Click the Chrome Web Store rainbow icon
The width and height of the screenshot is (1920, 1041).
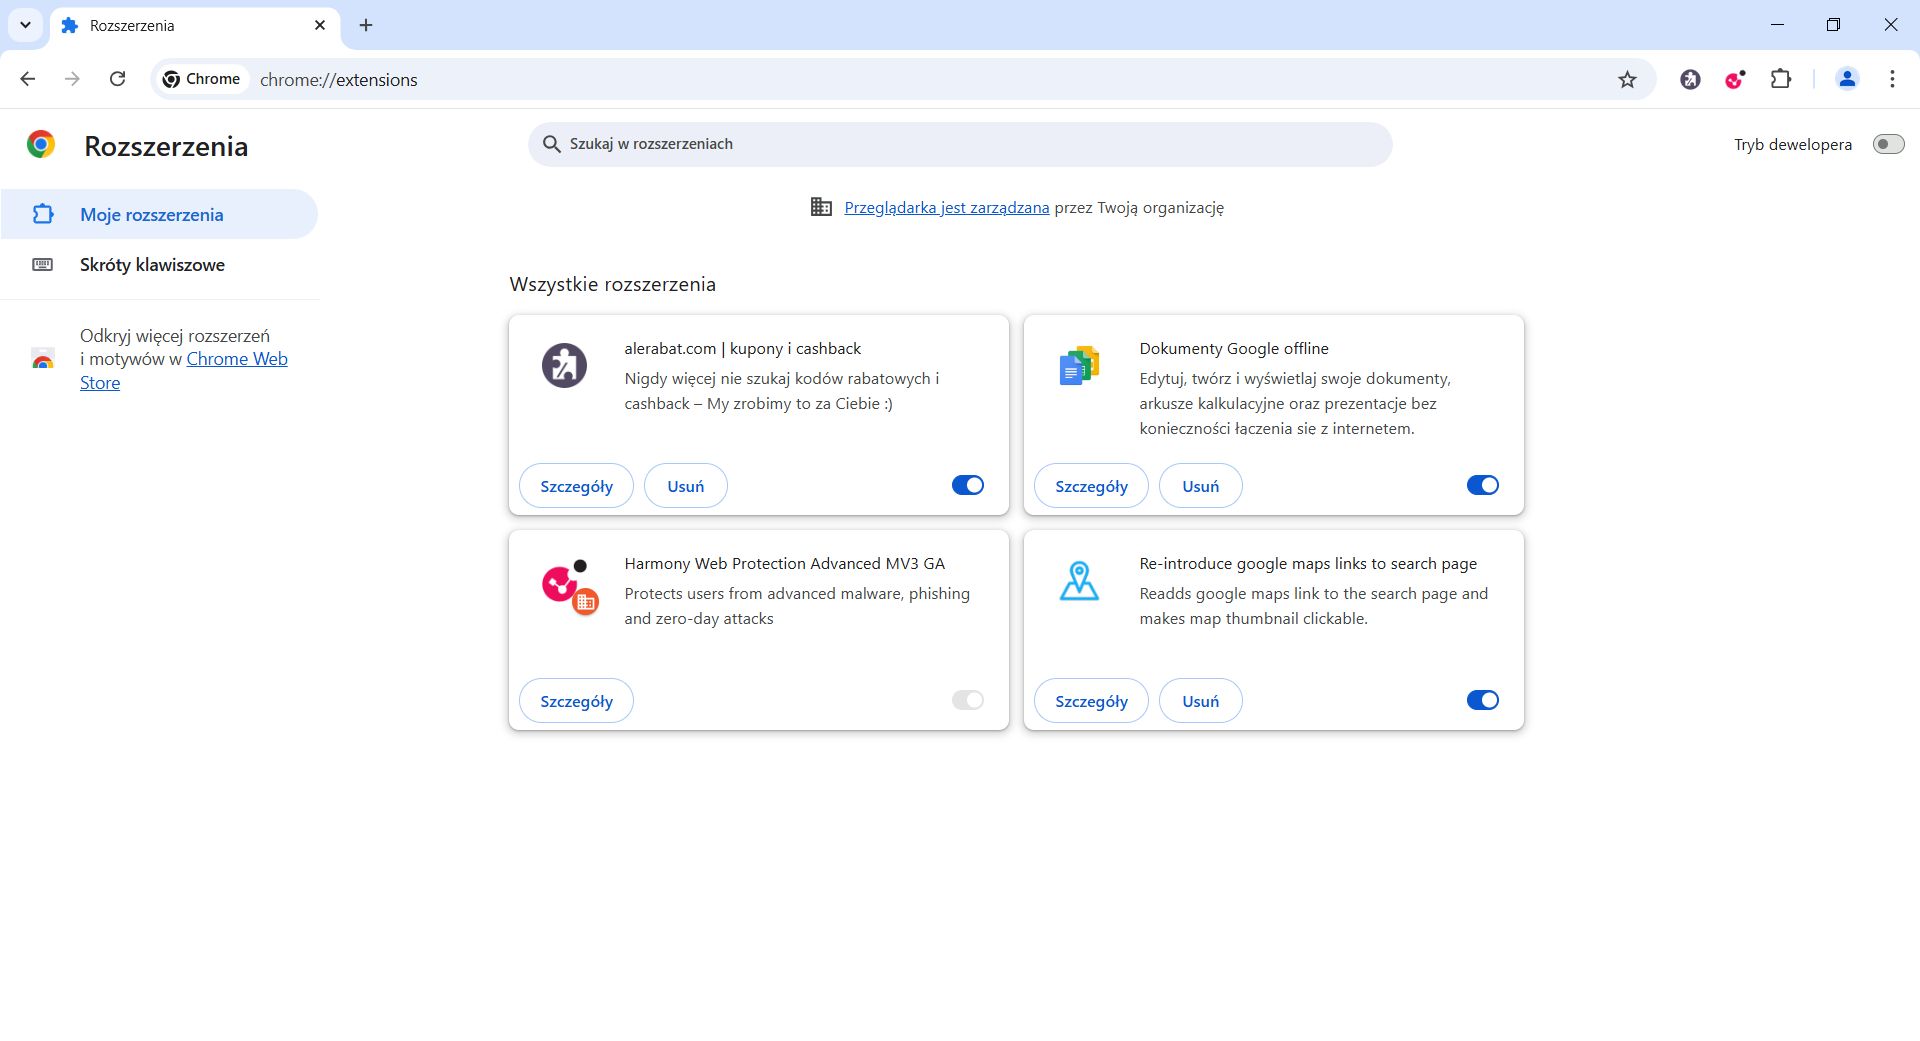pyautogui.click(x=42, y=359)
